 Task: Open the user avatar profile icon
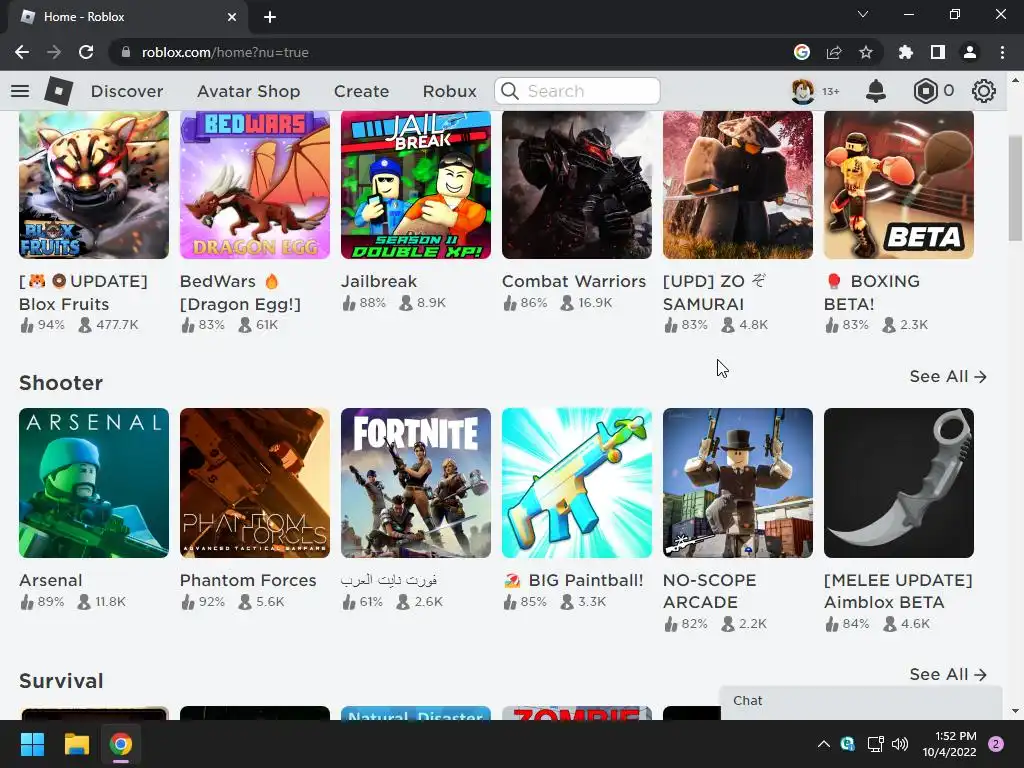803,91
